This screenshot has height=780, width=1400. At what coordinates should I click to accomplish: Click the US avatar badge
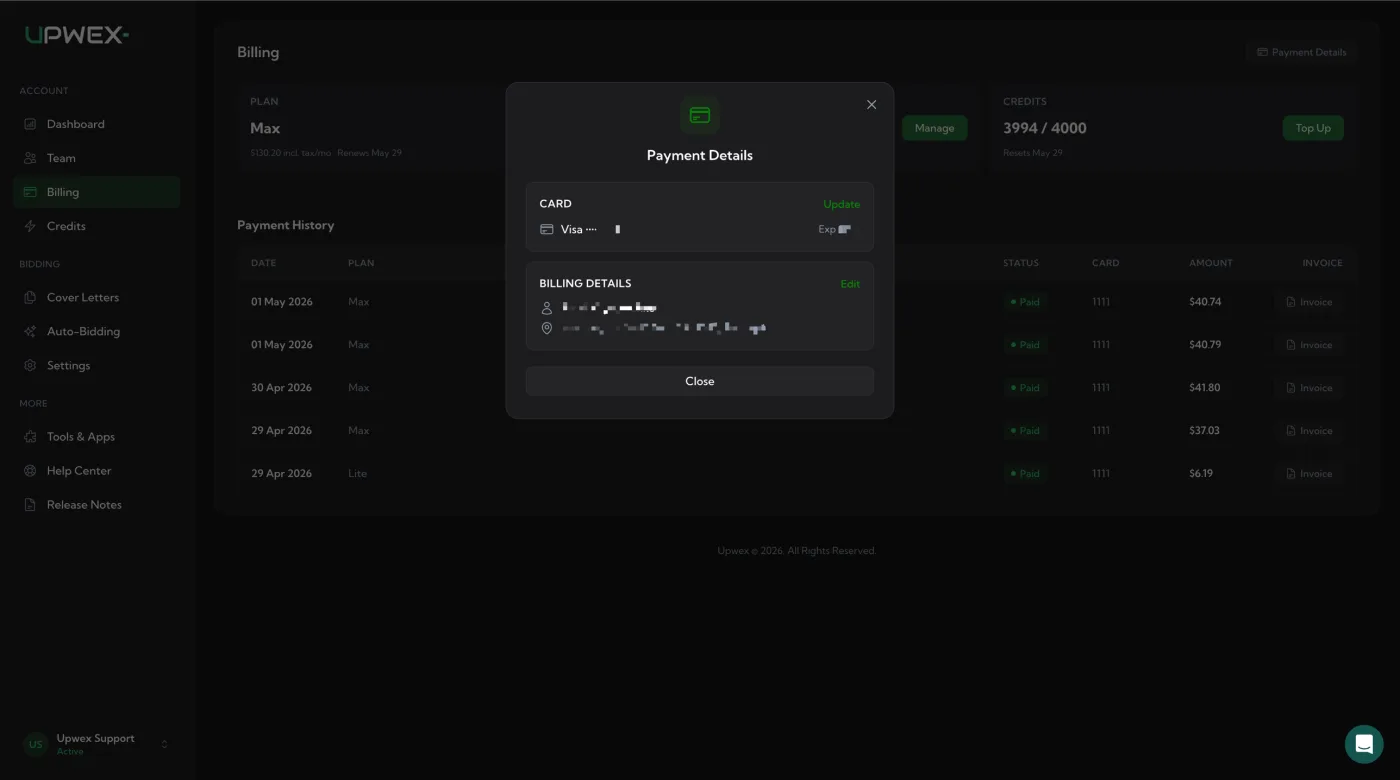click(x=36, y=744)
